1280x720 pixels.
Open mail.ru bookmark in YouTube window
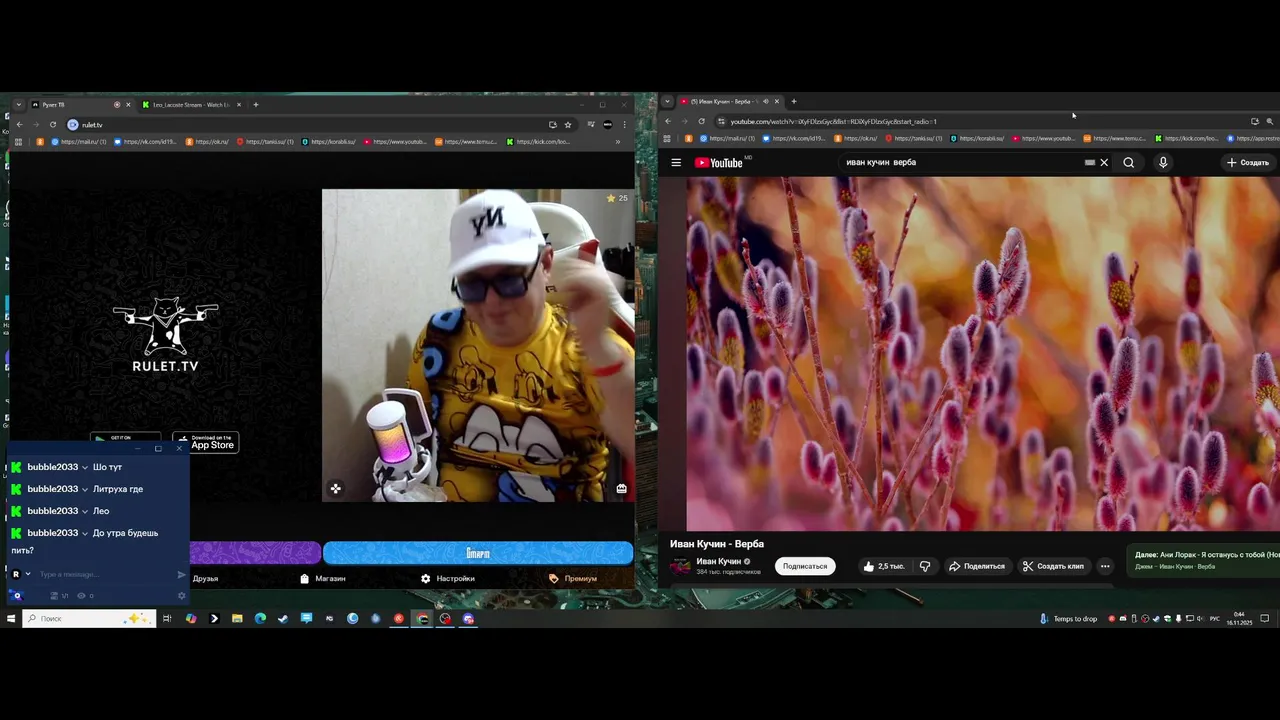point(727,139)
